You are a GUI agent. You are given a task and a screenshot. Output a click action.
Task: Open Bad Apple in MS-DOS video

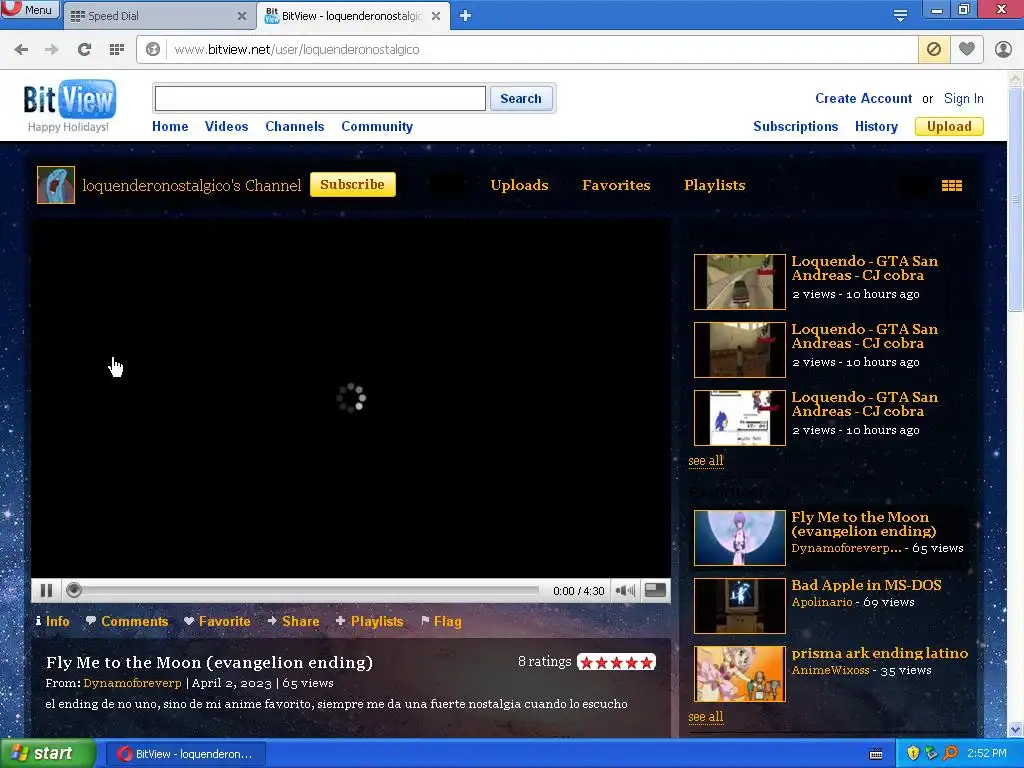pyautogui.click(x=866, y=585)
